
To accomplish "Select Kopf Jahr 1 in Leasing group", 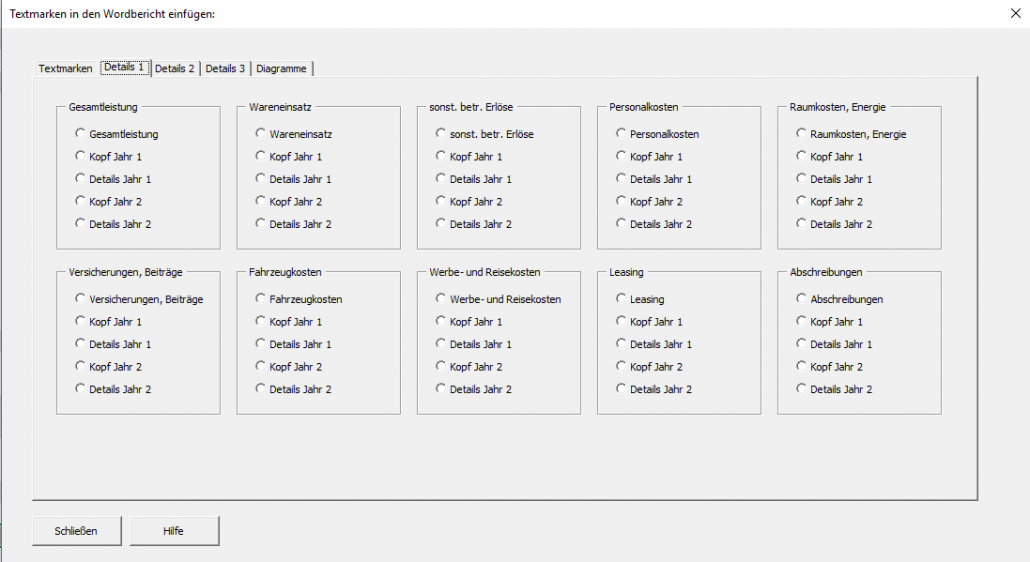I will [649, 322].
